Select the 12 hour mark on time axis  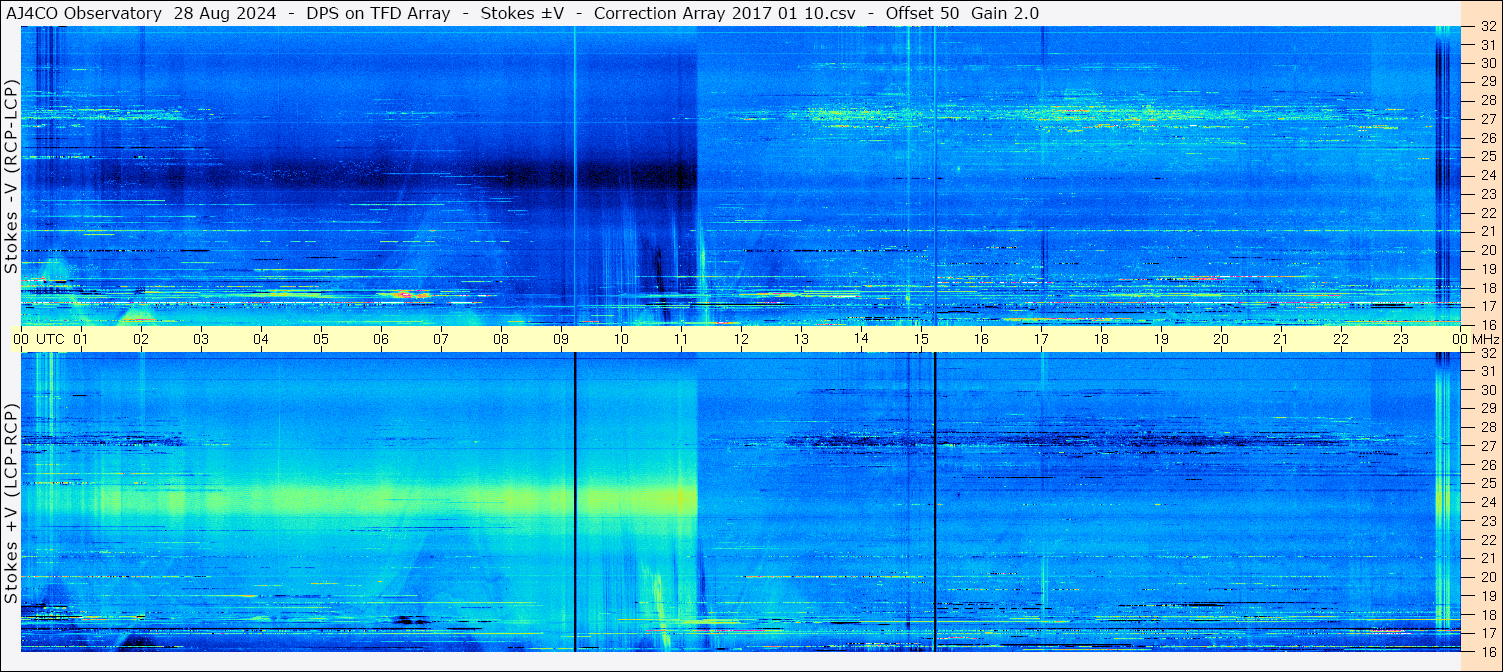(741, 339)
